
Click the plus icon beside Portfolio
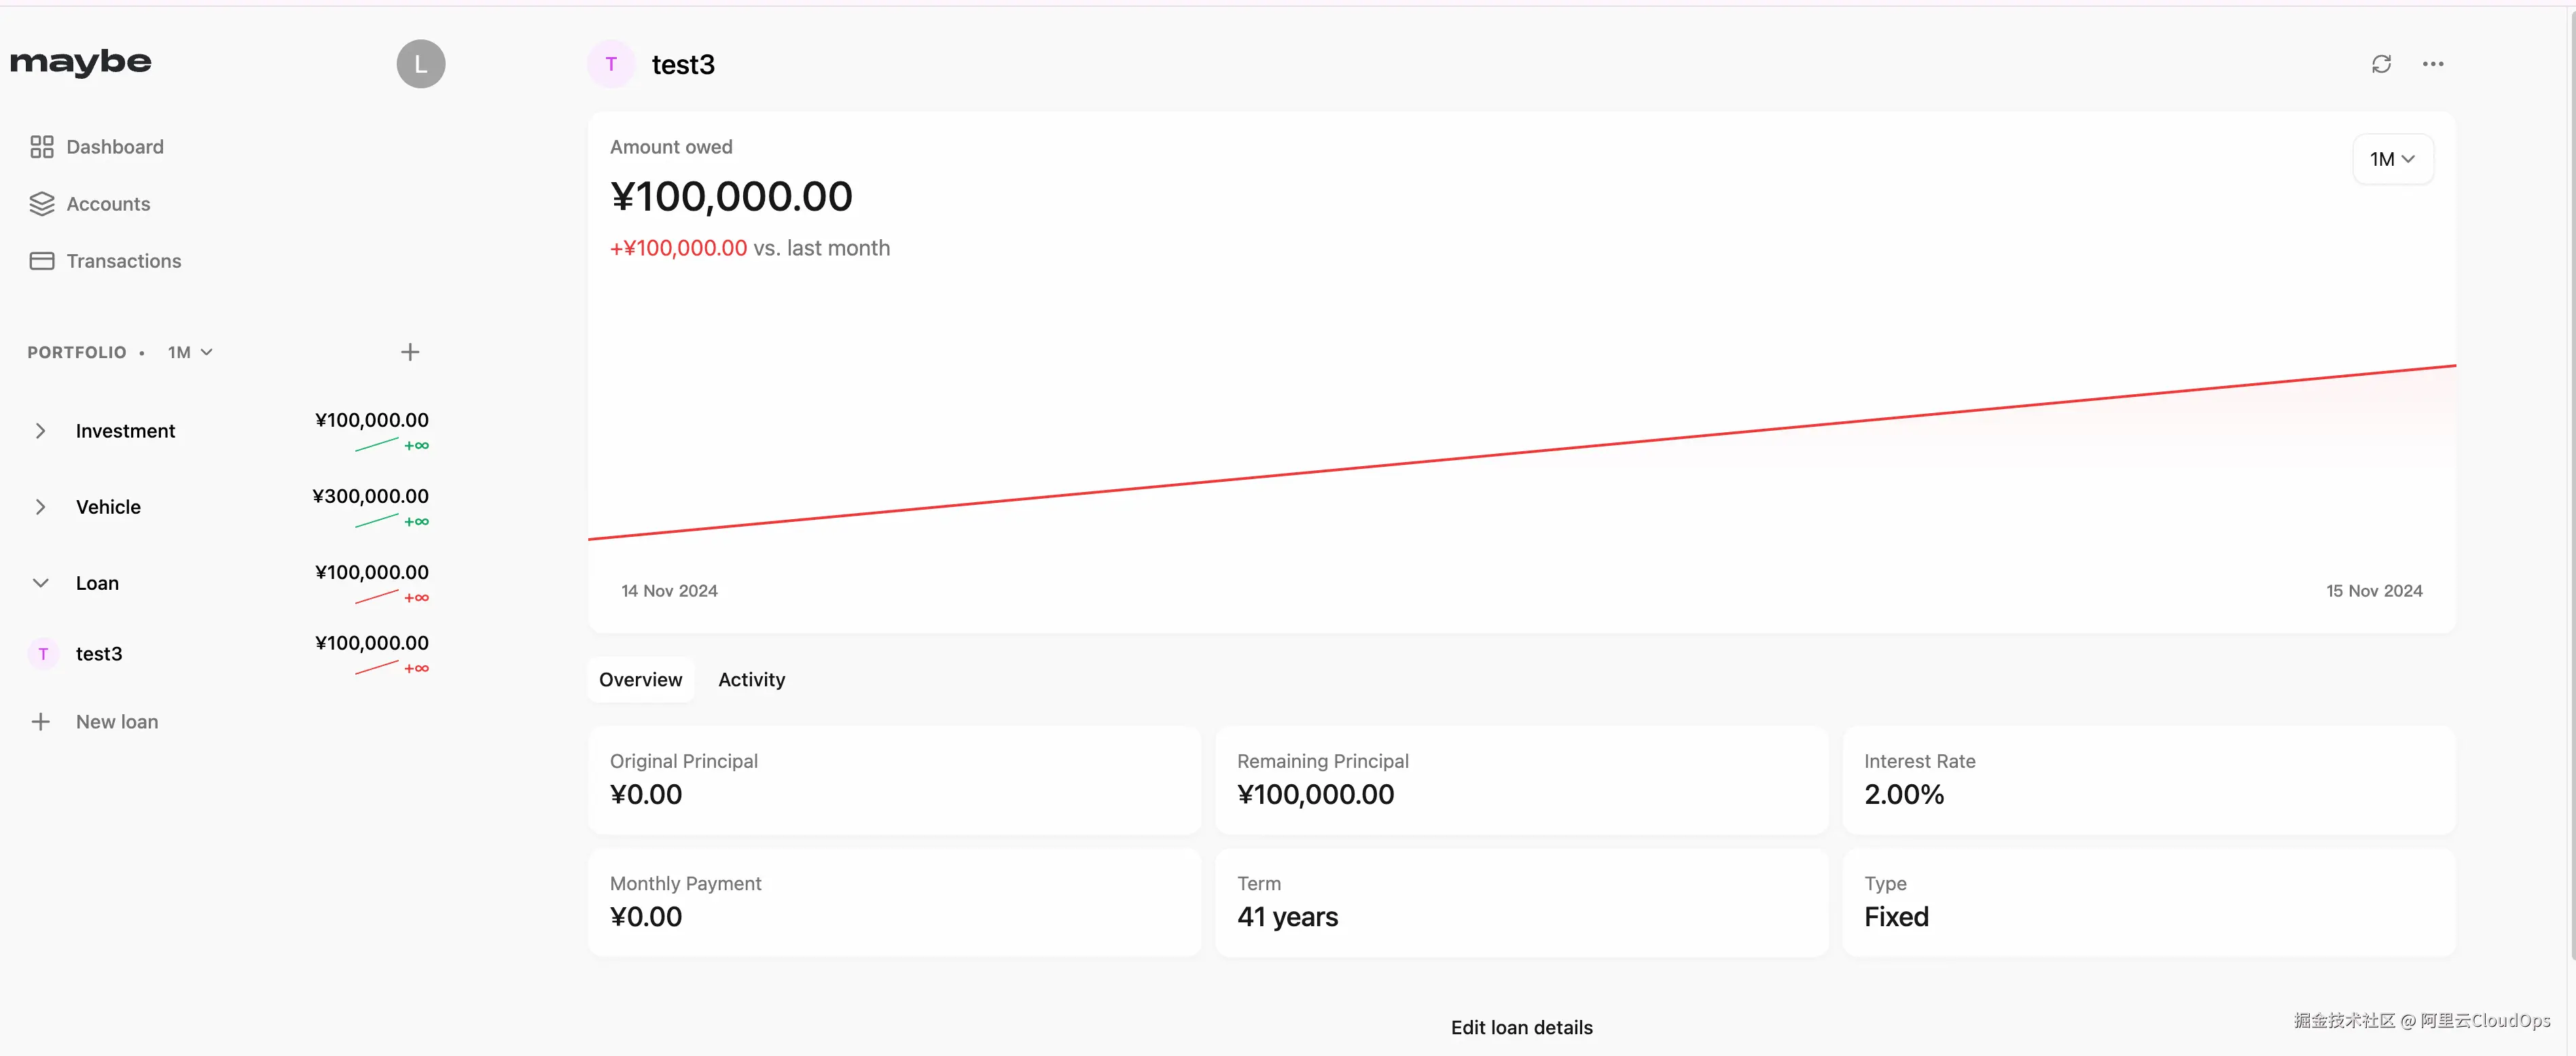coord(410,352)
